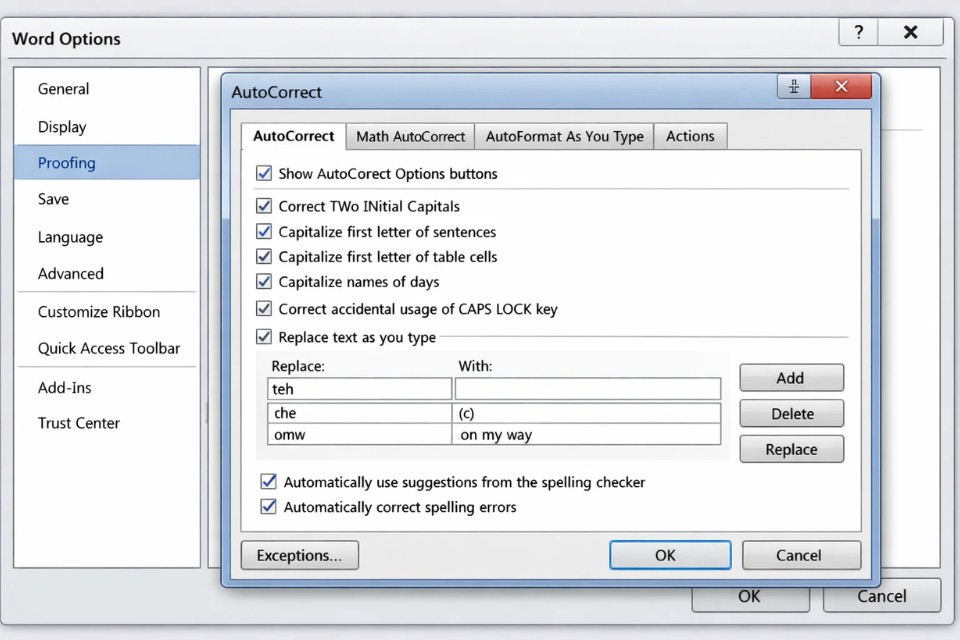Switch to the Math AutoCorrect tab
The width and height of the screenshot is (960, 640).
click(x=410, y=136)
